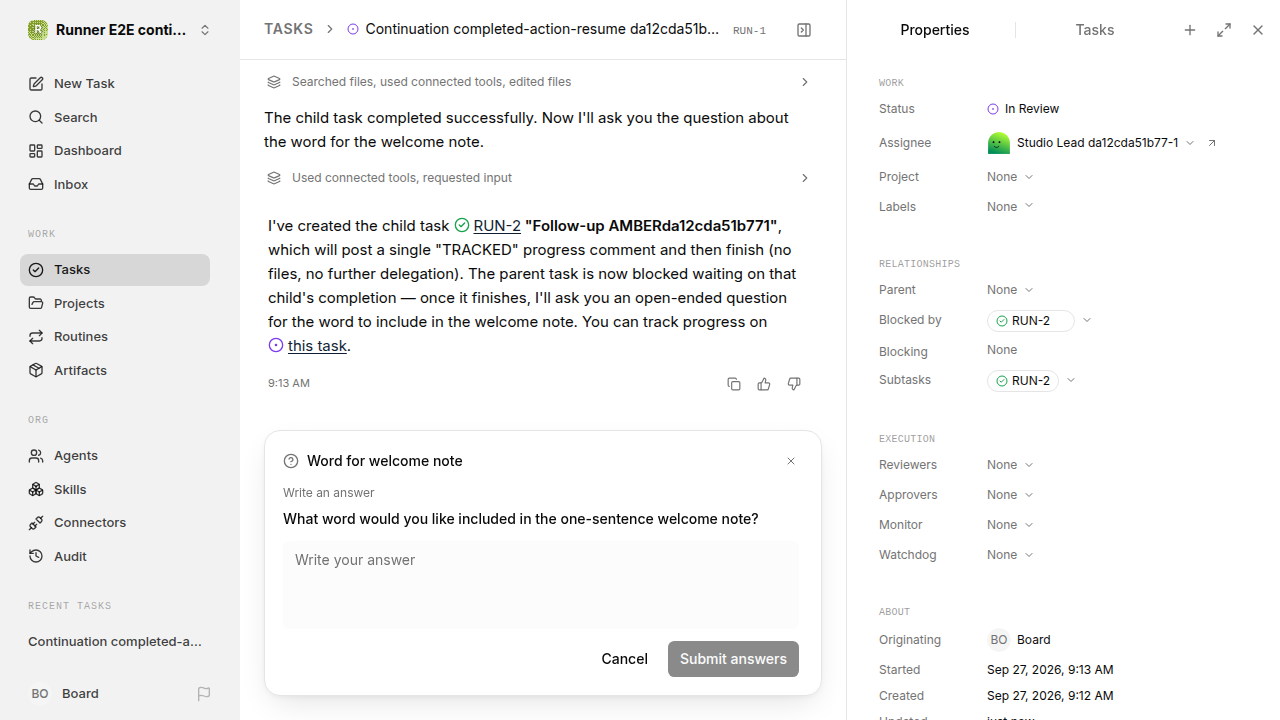
Task: Open the Labels None dropdown
Action: click(x=1010, y=207)
